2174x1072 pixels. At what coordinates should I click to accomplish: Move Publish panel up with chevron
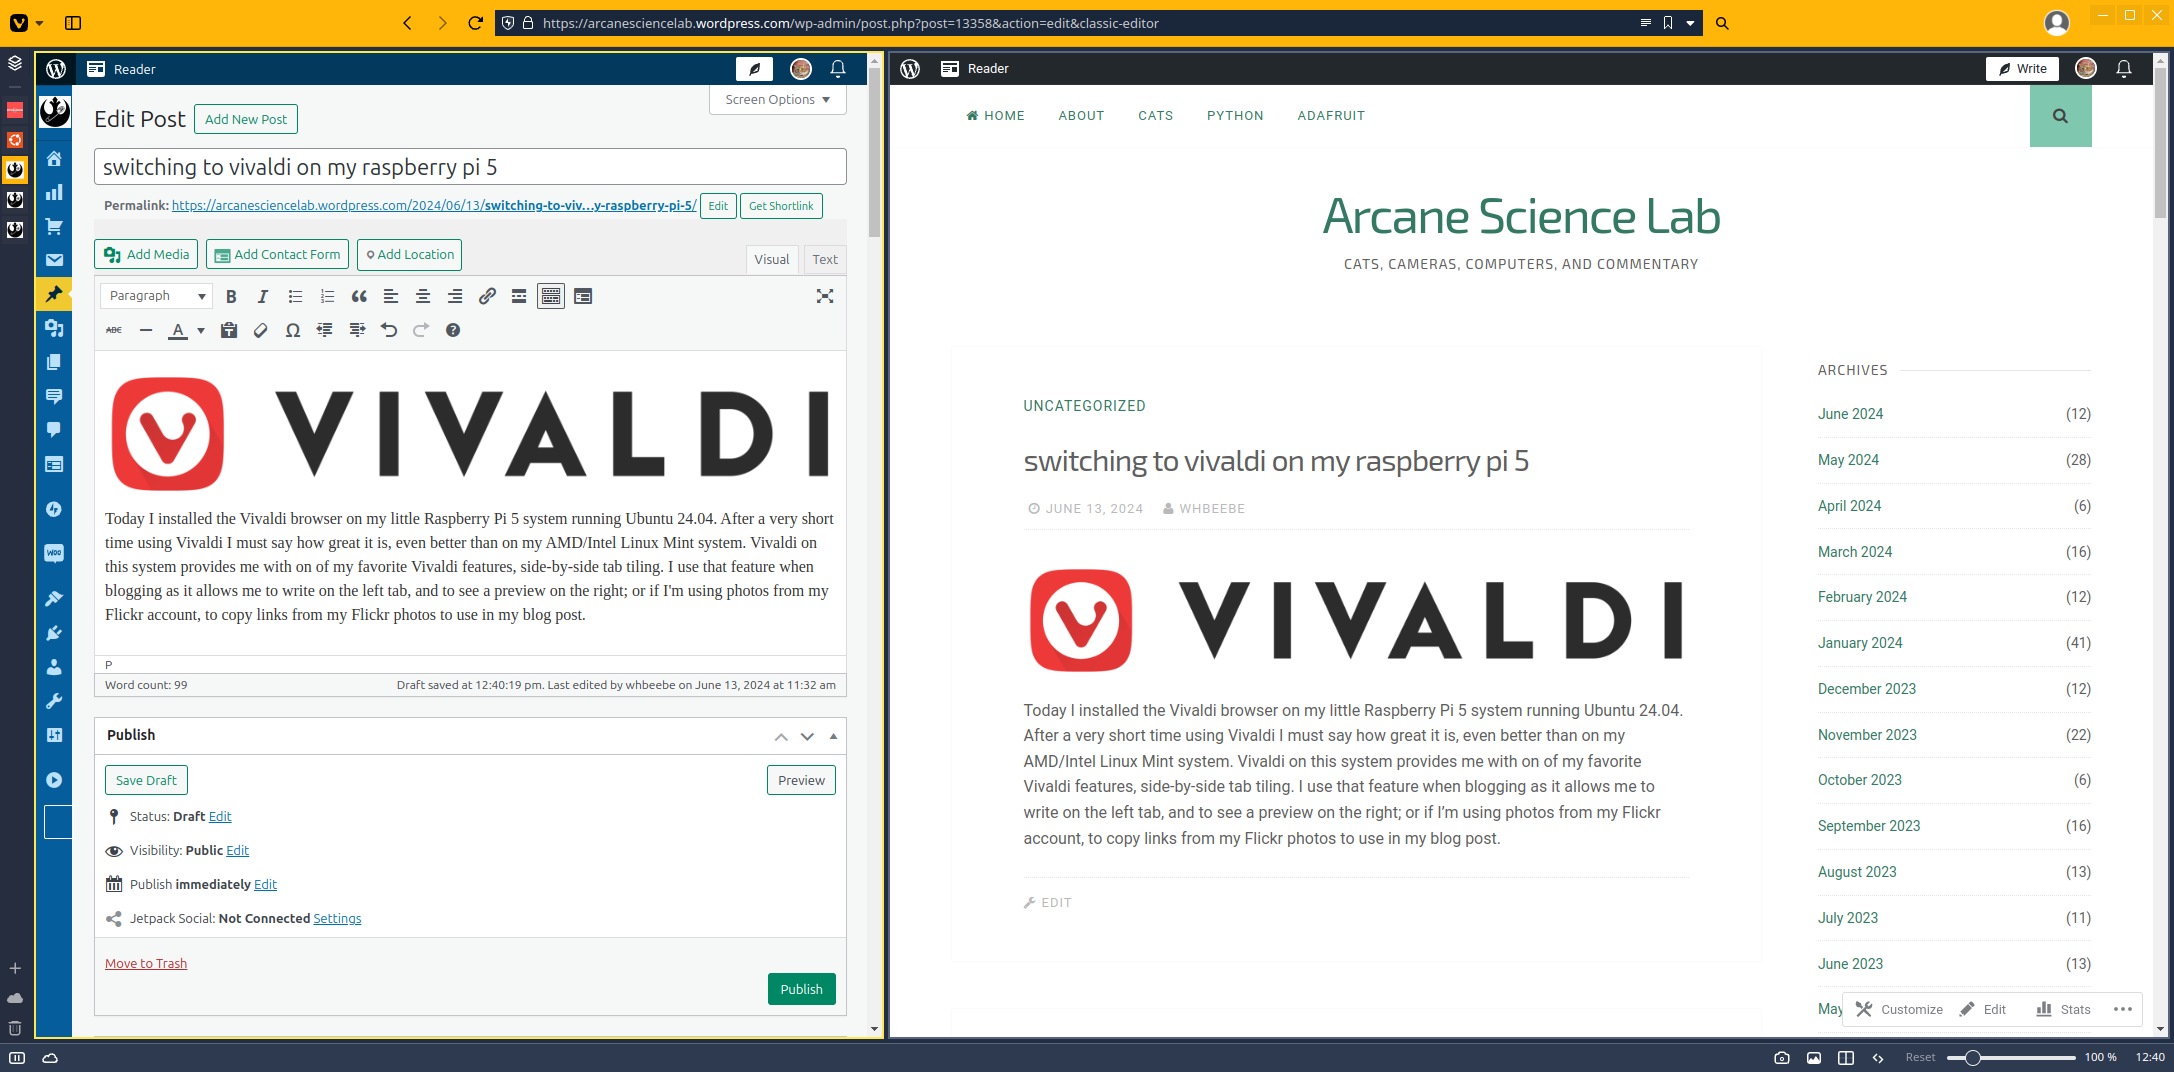(x=781, y=736)
